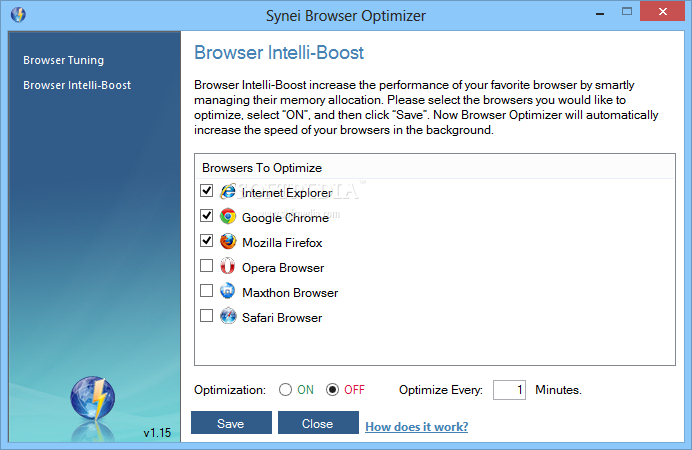692x450 pixels.
Task: Select the Optimization ON radio button
Action: [286, 390]
